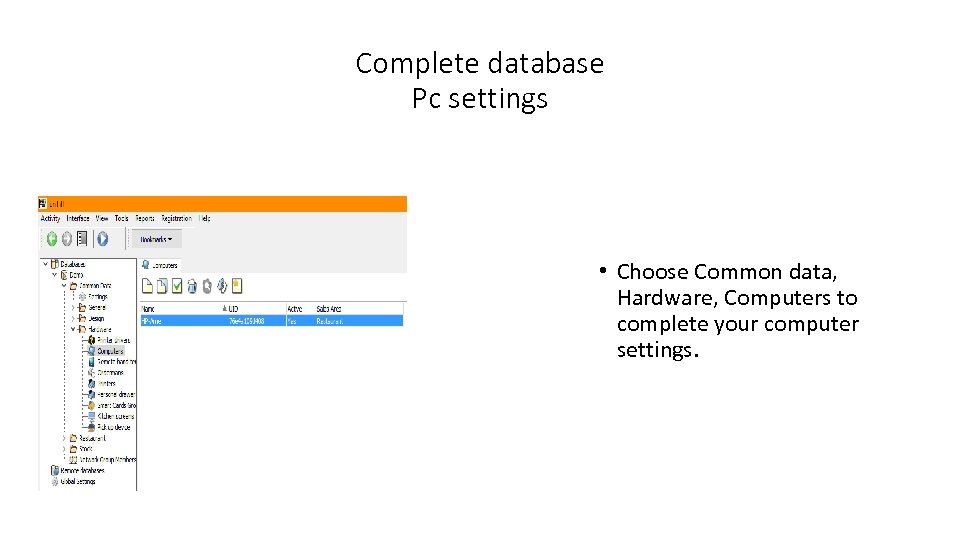The height and width of the screenshot is (540, 960).
Task: Open the Tools menu
Action: [x=122, y=218]
